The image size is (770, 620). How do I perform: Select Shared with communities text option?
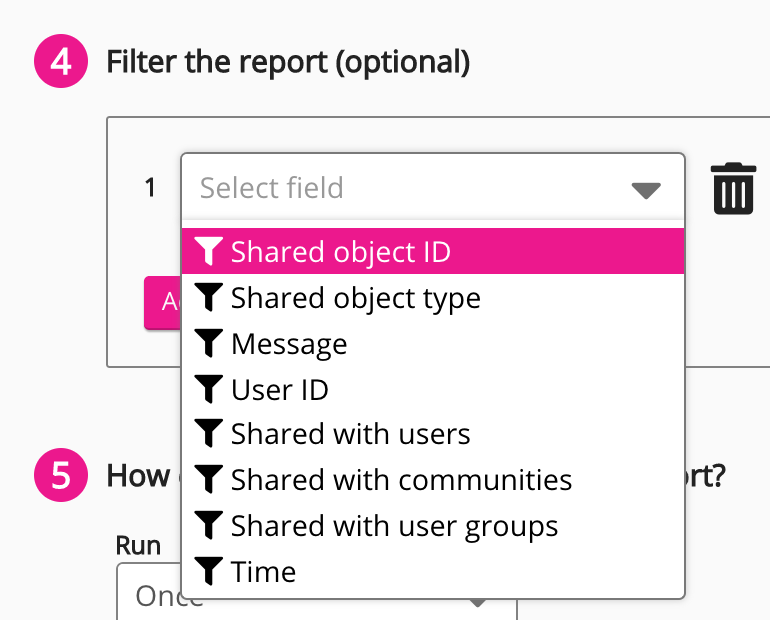click(401, 480)
